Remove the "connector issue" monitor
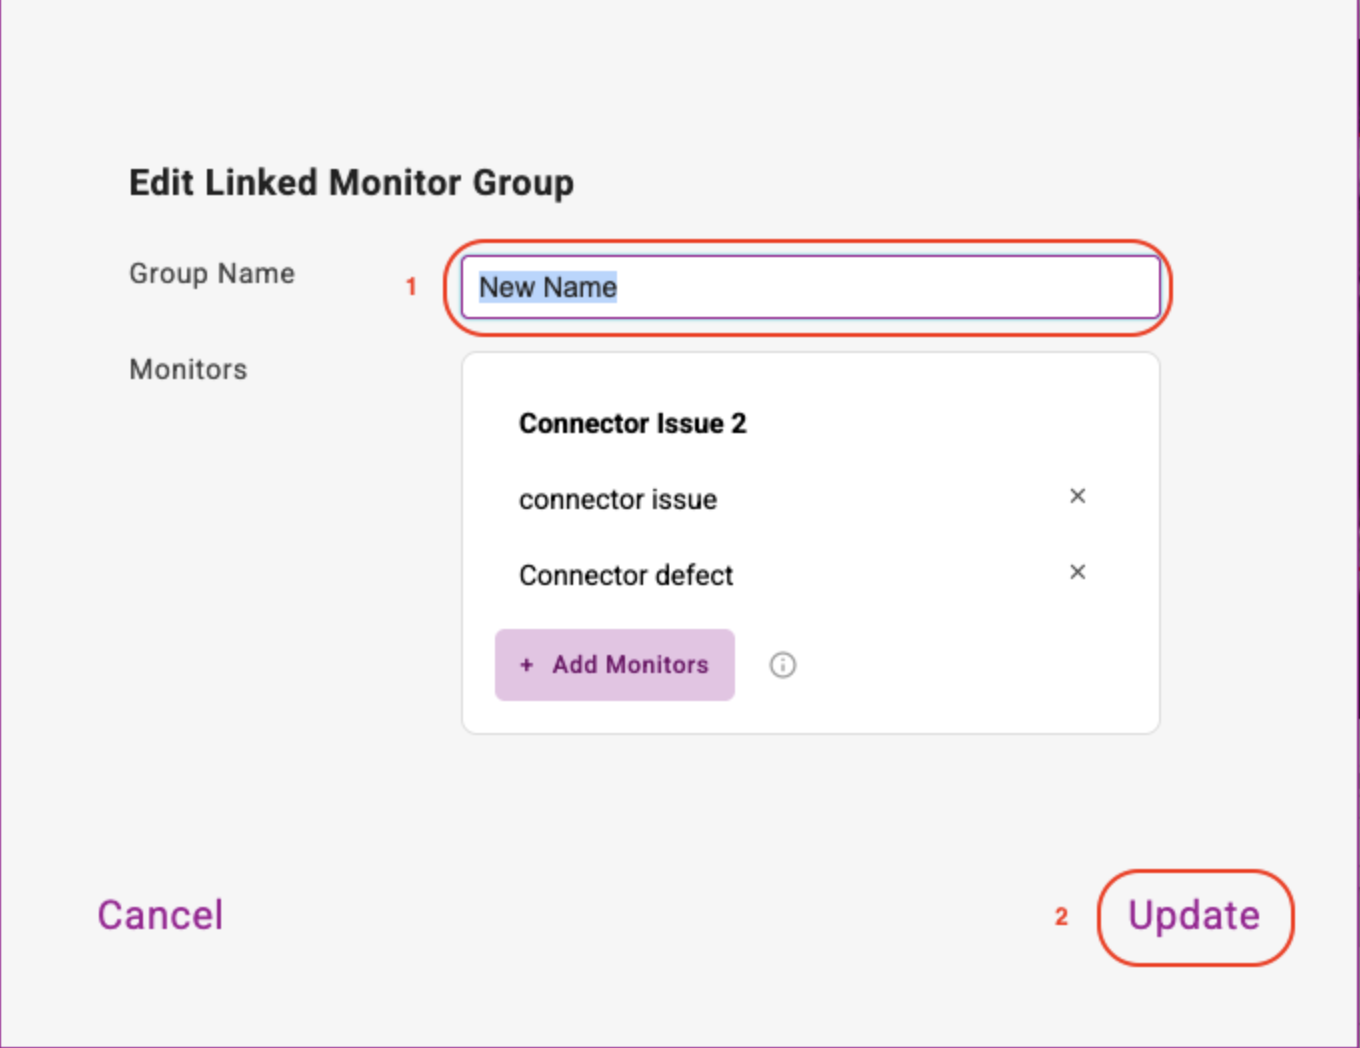The width and height of the screenshot is (1360, 1048). coord(1077,496)
